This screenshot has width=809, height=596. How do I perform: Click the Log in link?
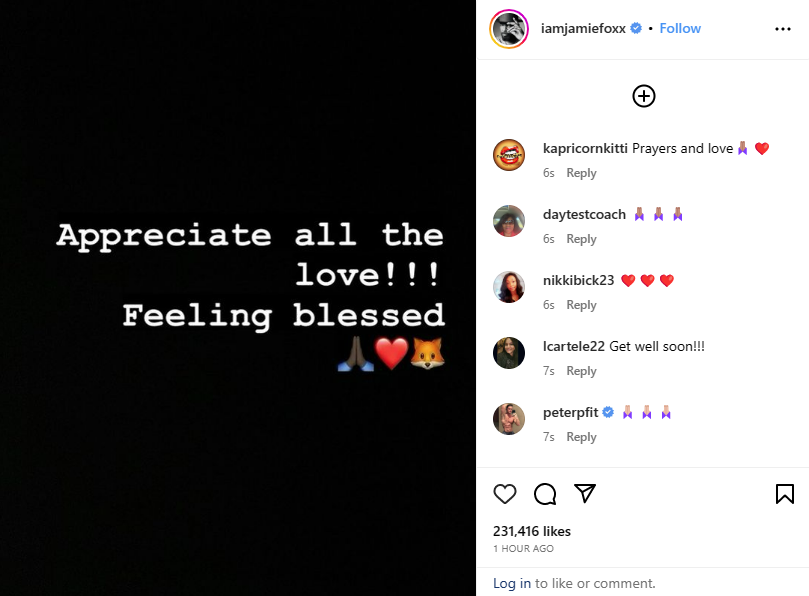[x=512, y=583]
